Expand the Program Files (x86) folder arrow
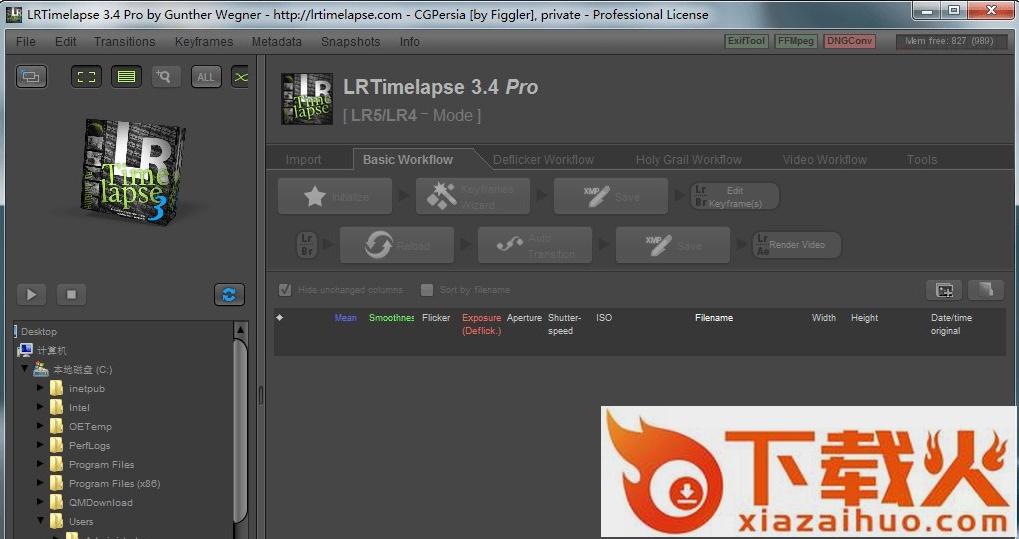 40,482
